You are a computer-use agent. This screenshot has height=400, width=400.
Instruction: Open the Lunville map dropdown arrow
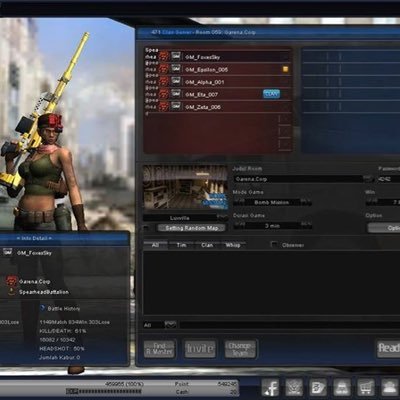pos(222,218)
